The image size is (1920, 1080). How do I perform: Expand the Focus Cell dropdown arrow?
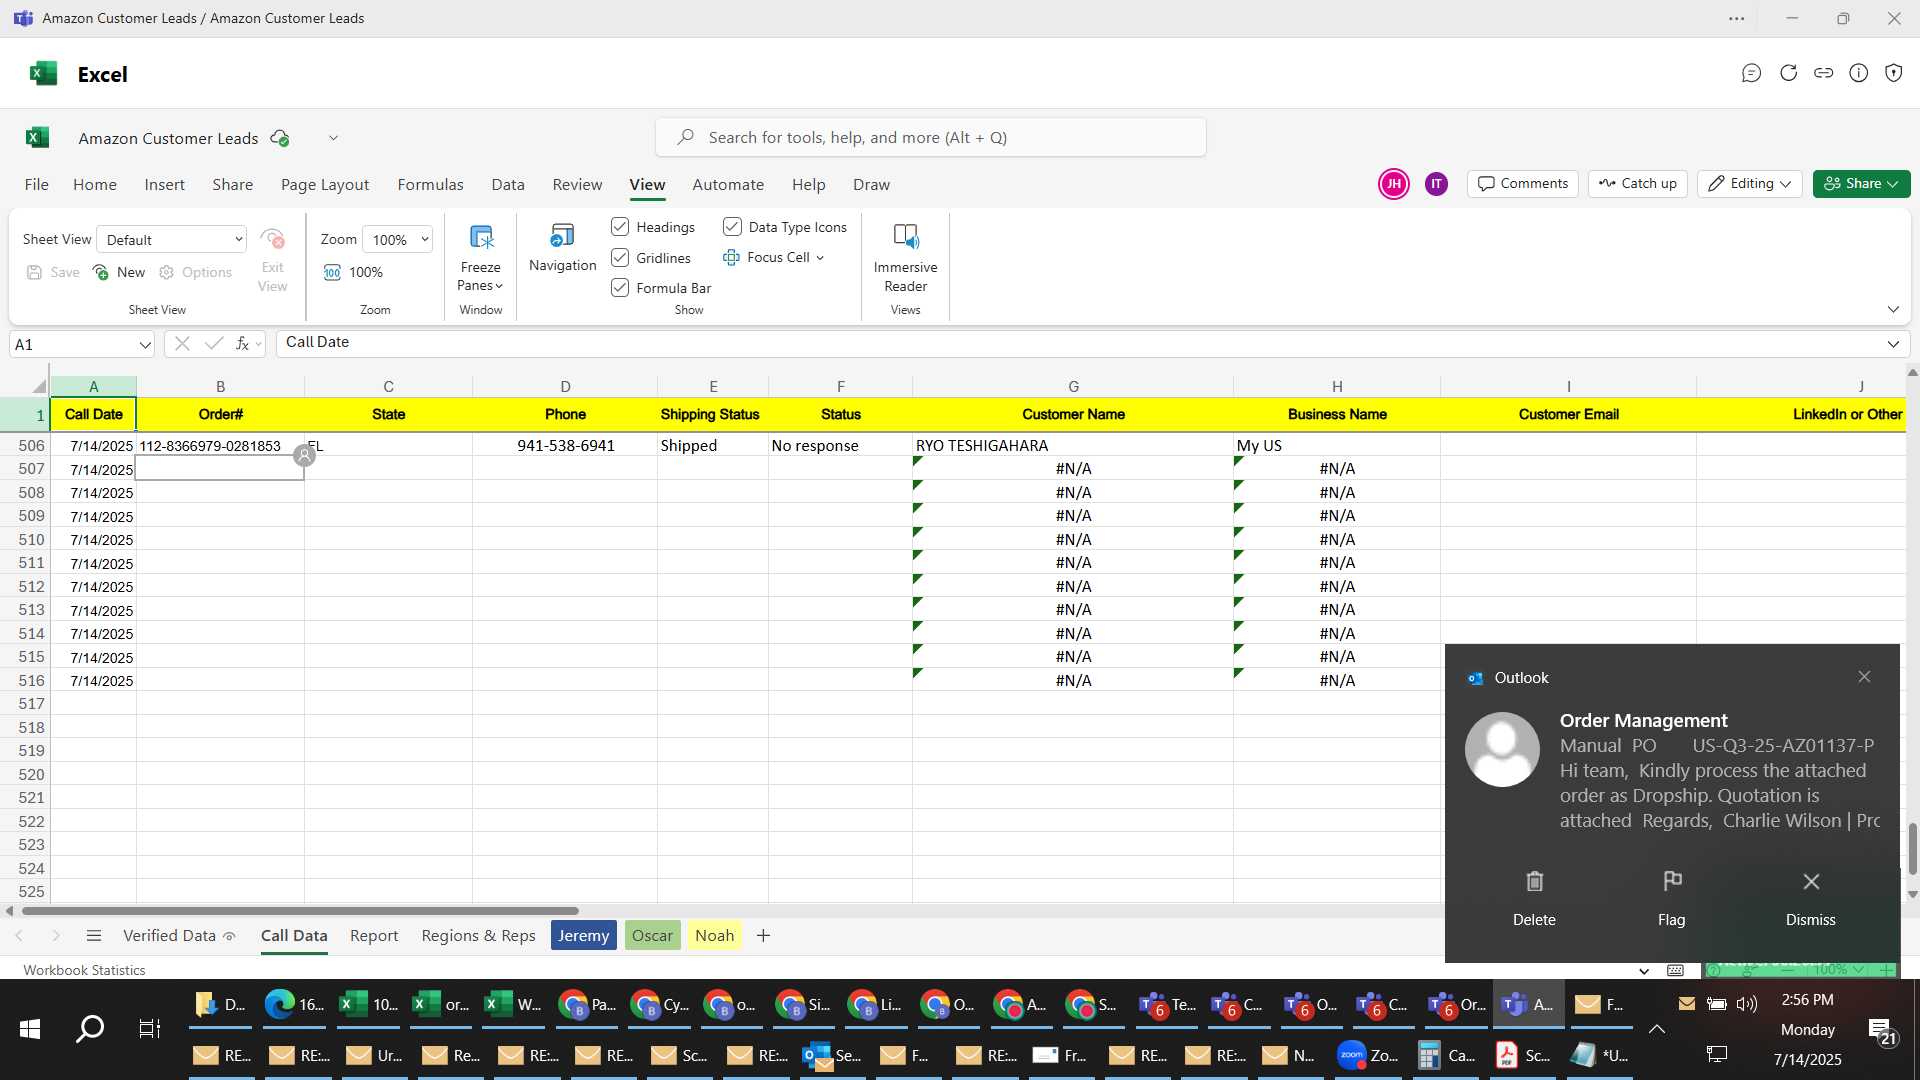[820, 258]
